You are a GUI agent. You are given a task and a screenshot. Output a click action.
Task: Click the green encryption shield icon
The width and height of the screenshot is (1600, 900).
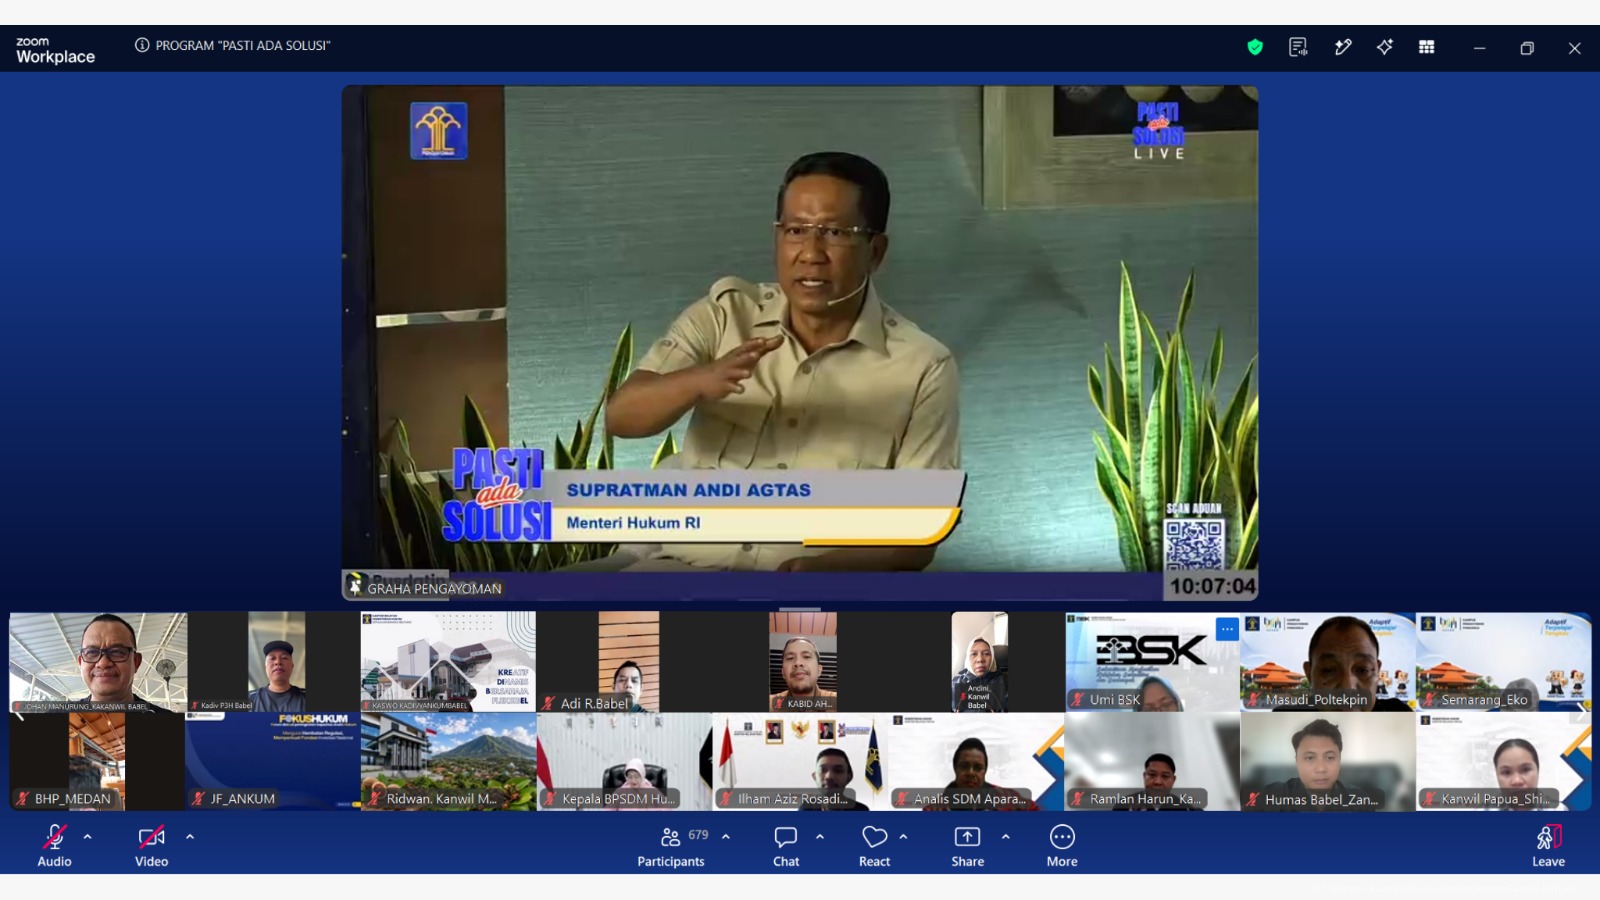tap(1255, 47)
